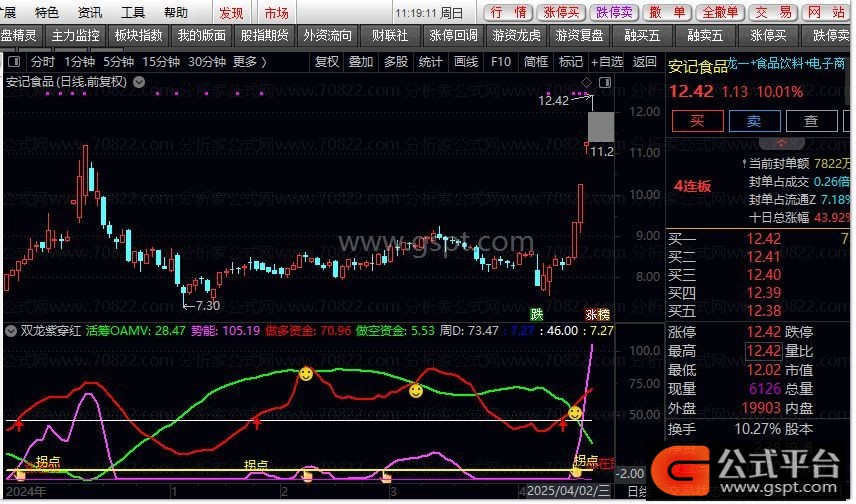Click the exclamation icon beside 当前封单额
The height and width of the screenshot is (504, 856).
click(744, 163)
